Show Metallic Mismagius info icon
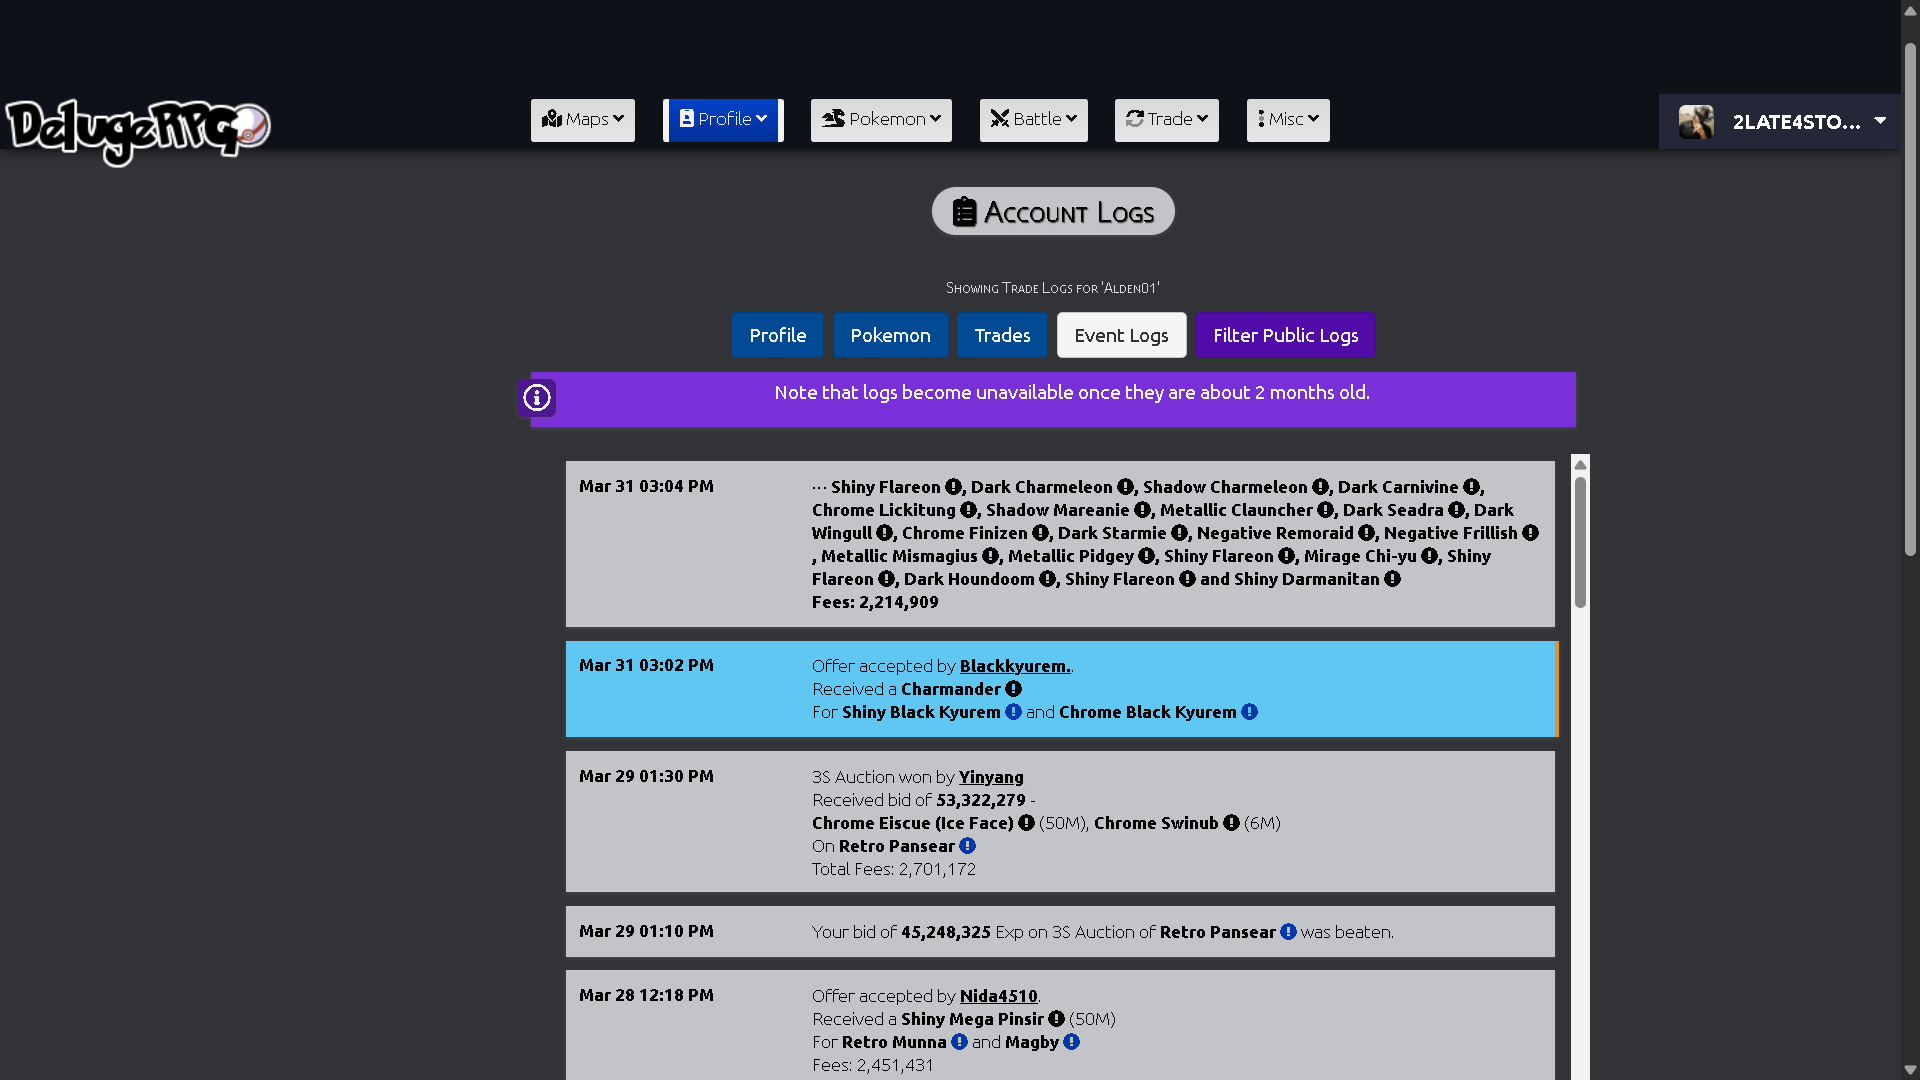This screenshot has width=1920, height=1080. pyautogui.click(x=990, y=556)
